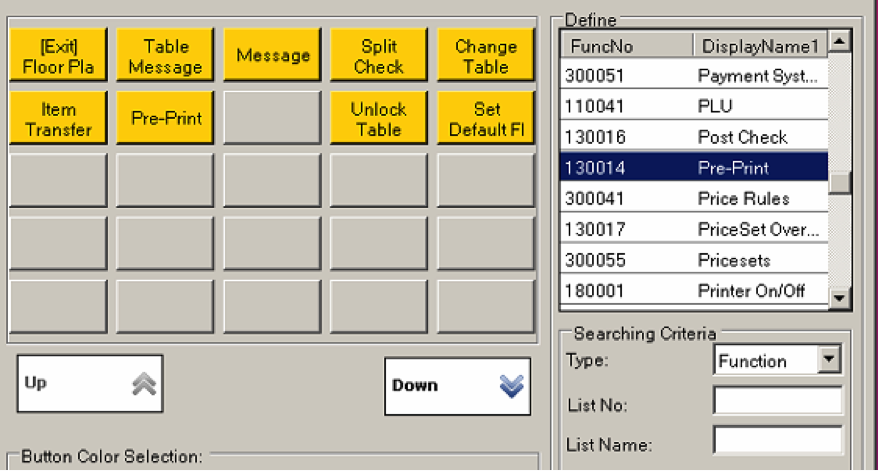Viewport: 879px width, 471px height.
Task: Select empty slot between Pre-Print and Unlock Table
Action: point(272,118)
